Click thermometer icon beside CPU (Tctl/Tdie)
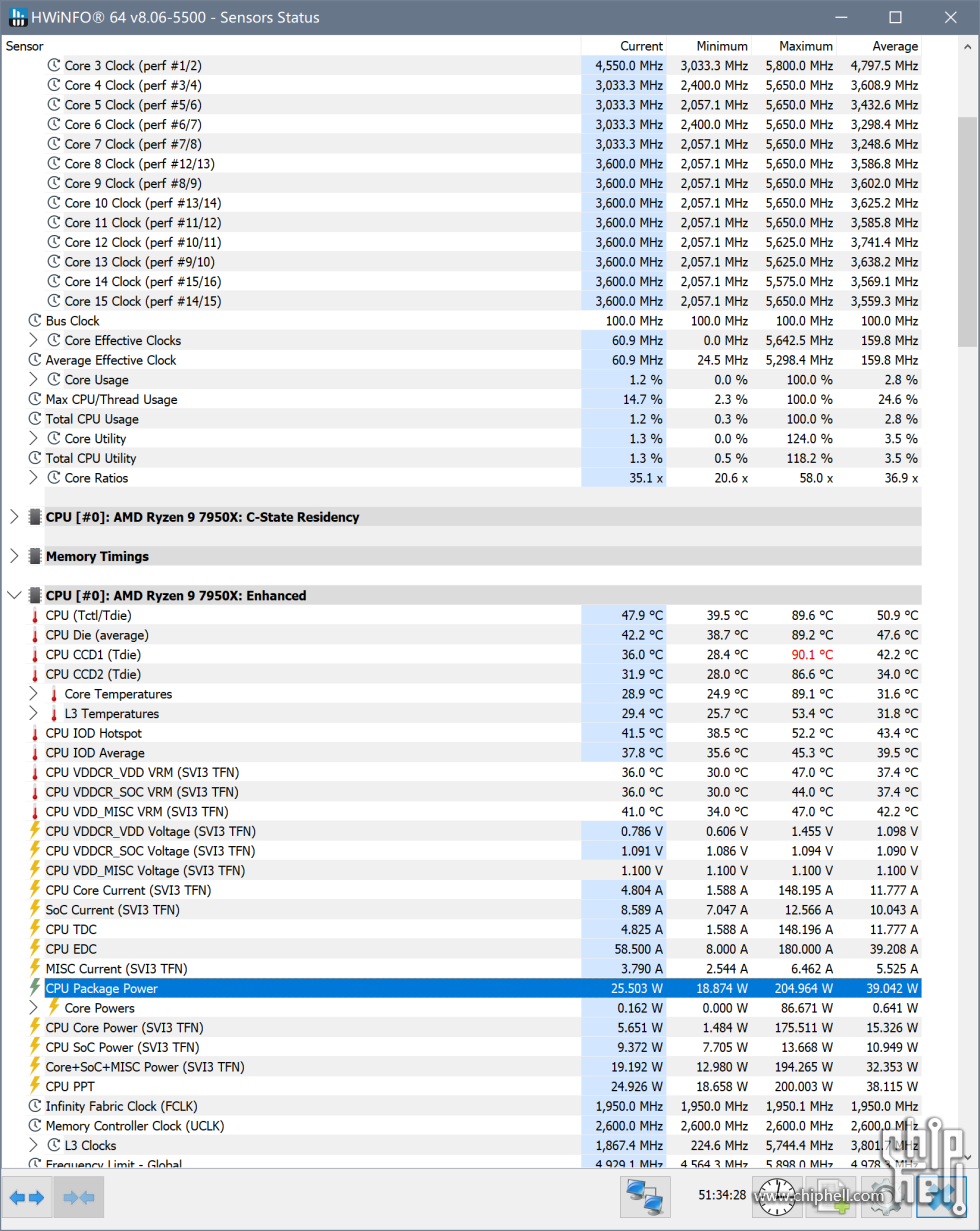 35,616
